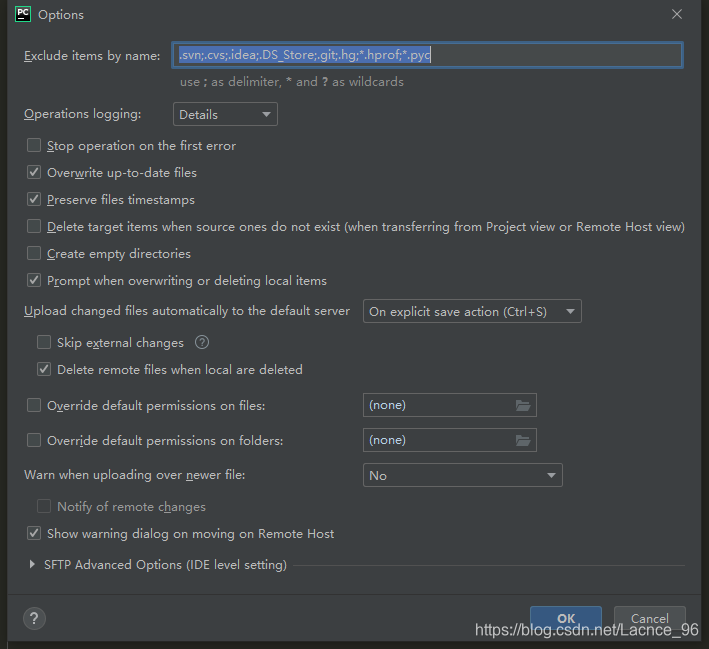The width and height of the screenshot is (709, 649).
Task: Open dialog help with question mark button
Action: [x=34, y=618]
